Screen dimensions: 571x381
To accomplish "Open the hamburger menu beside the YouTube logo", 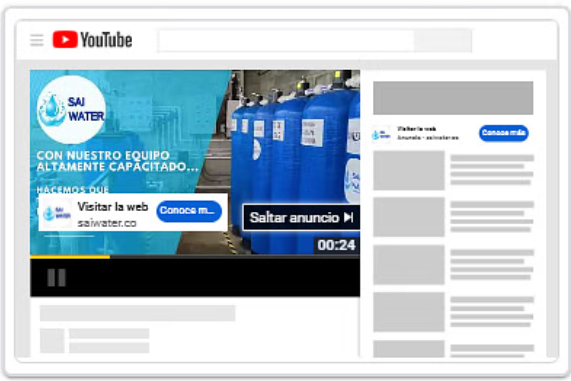I will click(x=36, y=40).
